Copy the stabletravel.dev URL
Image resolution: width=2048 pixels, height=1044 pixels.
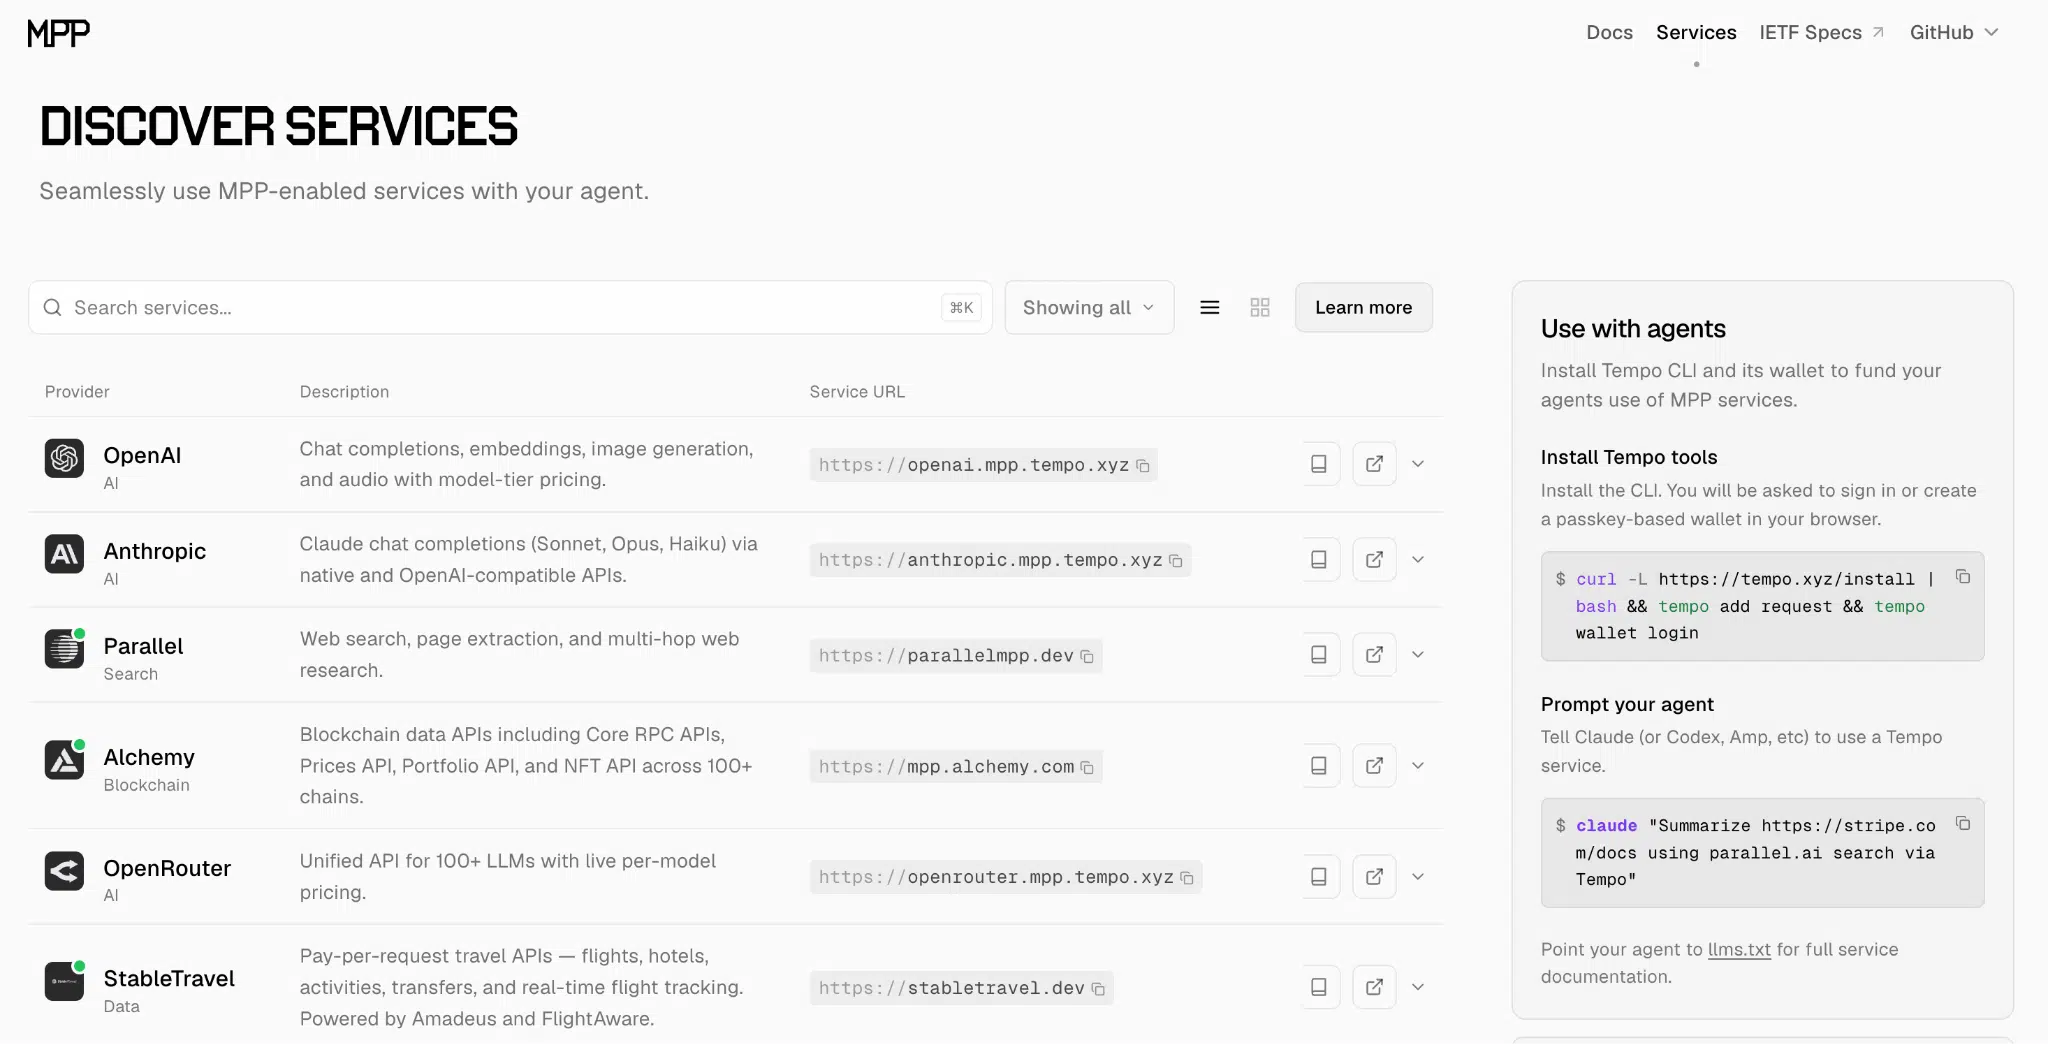point(1098,989)
